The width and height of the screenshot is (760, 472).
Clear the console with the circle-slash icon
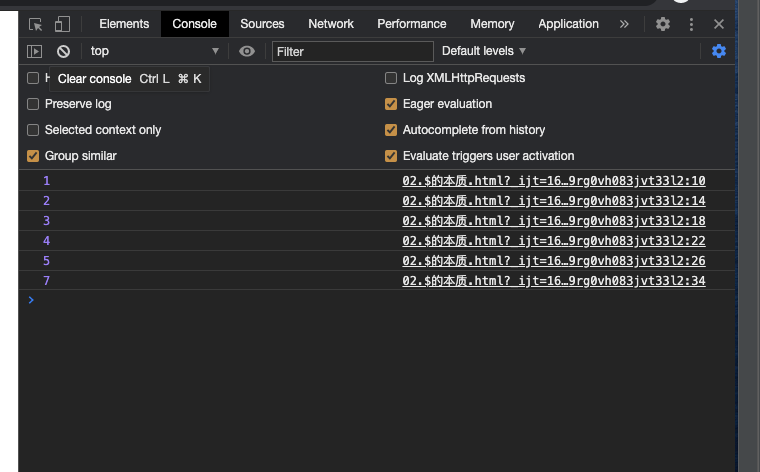tap(63, 51)
